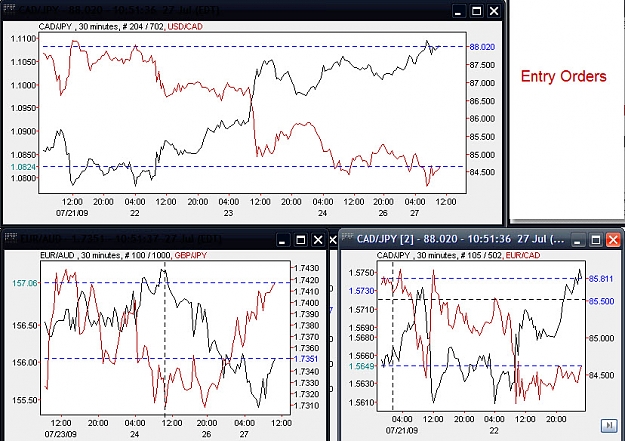Maximize the top CAD/JPY chart window
The height and width of the screenshot is (441, 625).
tap(476, 11)
